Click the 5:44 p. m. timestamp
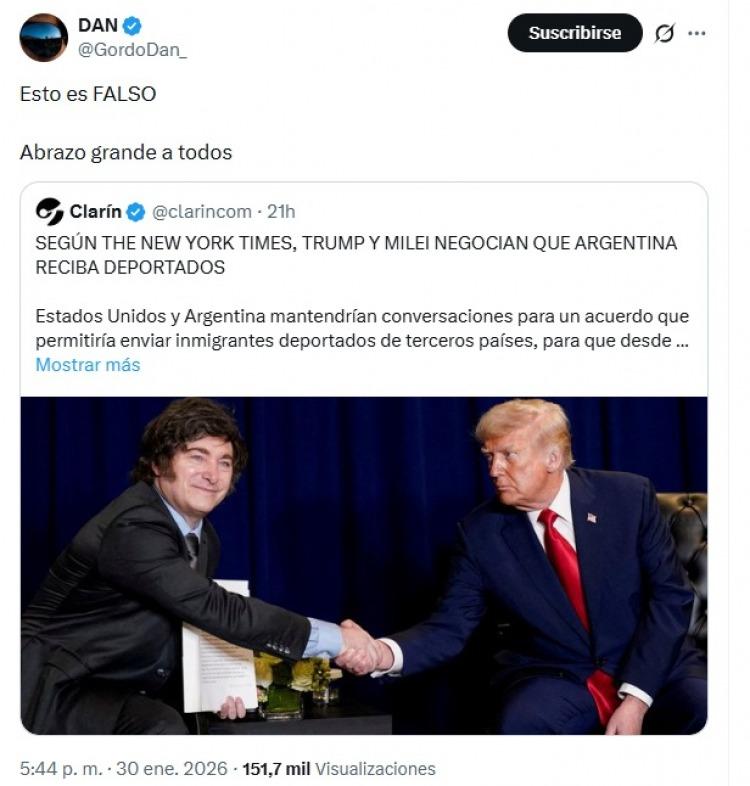Viewport: 750px width, 786px height. pyautogui.click(x=61, y=768)
